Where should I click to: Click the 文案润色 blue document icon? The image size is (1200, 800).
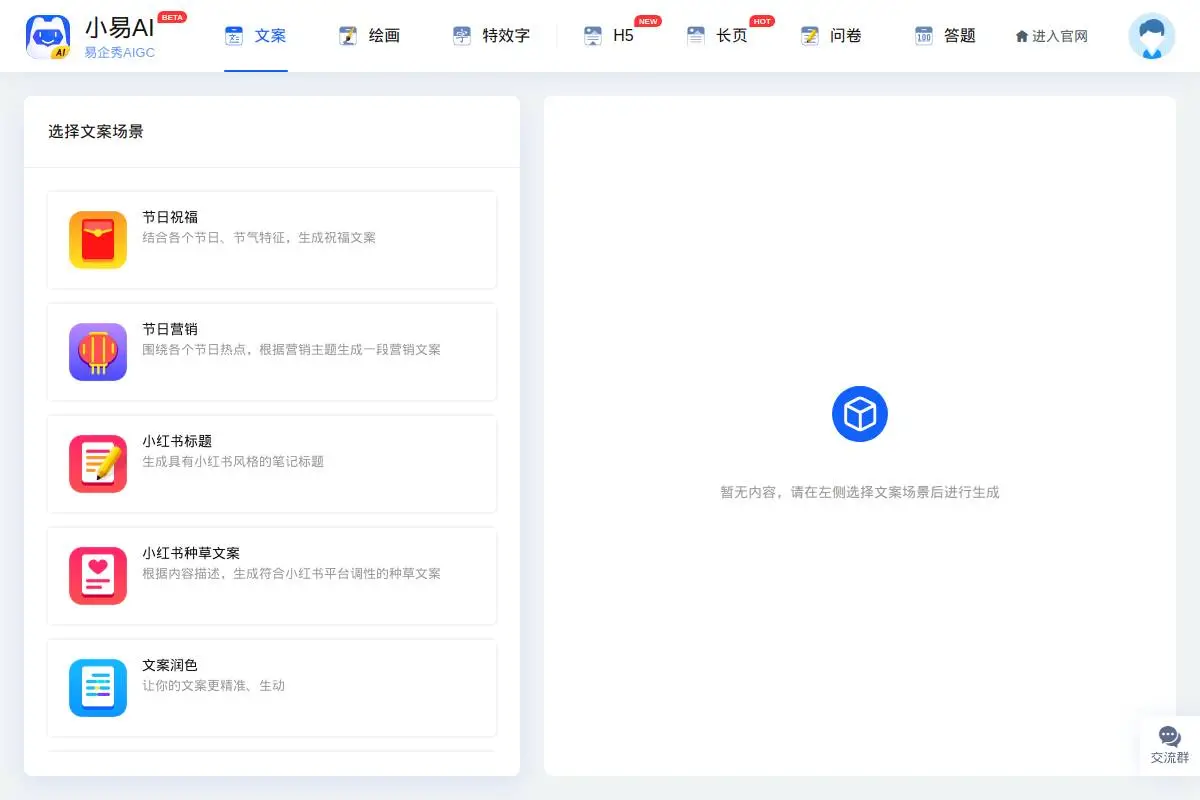(98, 688)
